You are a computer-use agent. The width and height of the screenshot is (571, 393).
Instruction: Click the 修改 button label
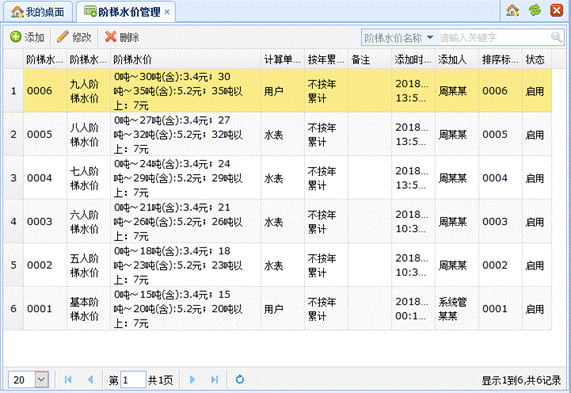[82, 37]
